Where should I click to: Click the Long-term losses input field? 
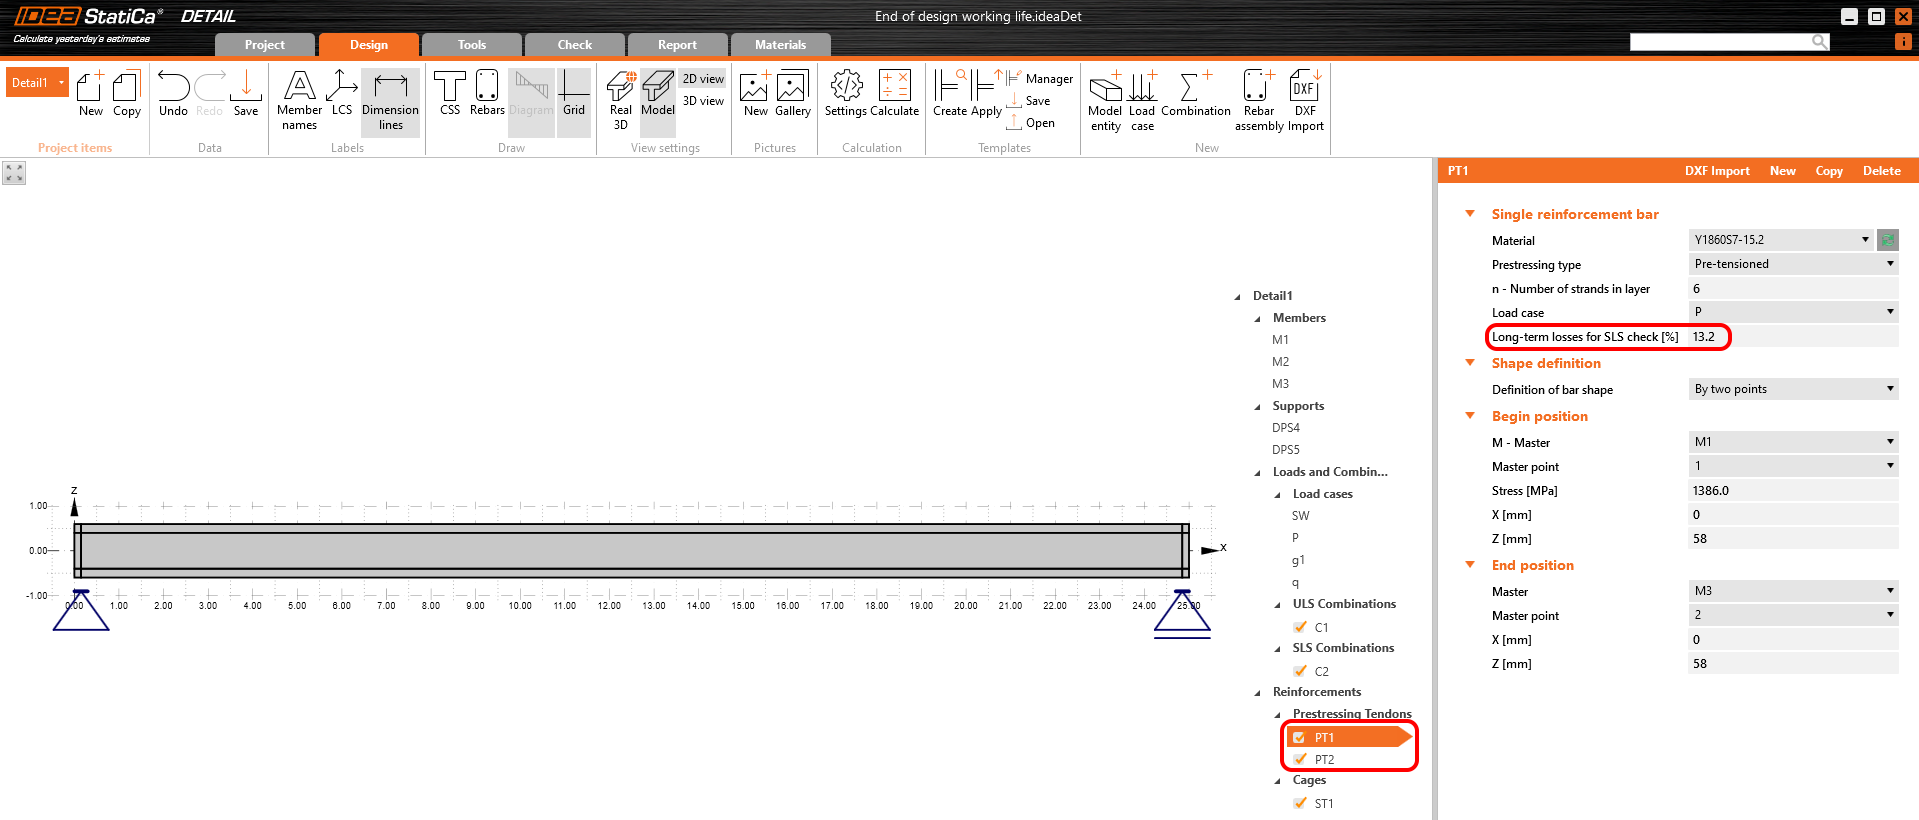tap(1790, 337)
